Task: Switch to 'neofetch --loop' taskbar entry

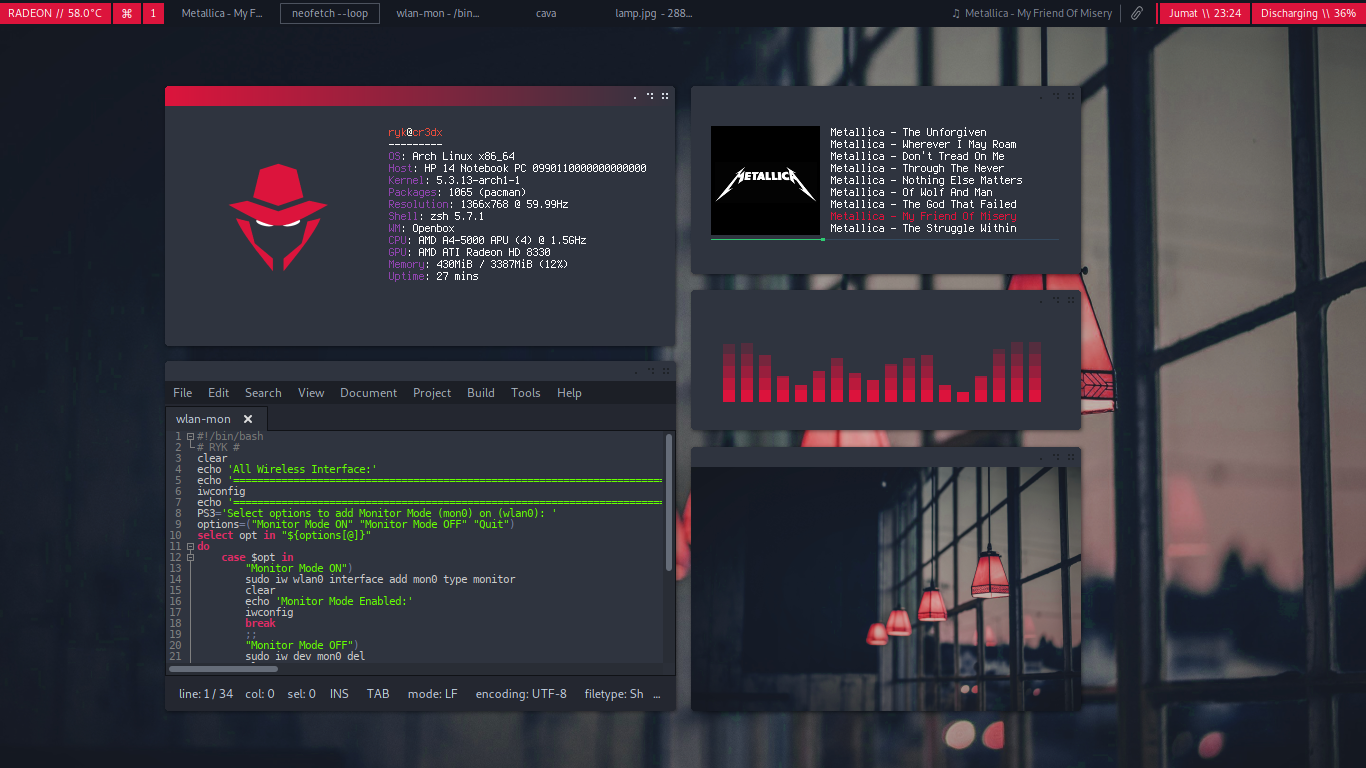Action: point(330,13)
